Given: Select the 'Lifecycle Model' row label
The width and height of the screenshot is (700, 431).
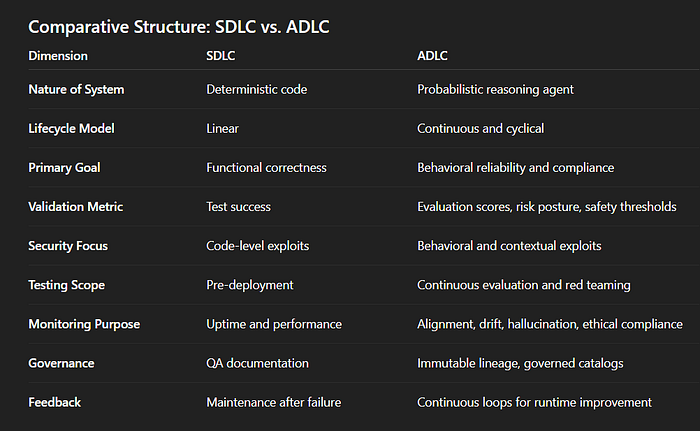Looking at the screenshot, I should point(71,129).
